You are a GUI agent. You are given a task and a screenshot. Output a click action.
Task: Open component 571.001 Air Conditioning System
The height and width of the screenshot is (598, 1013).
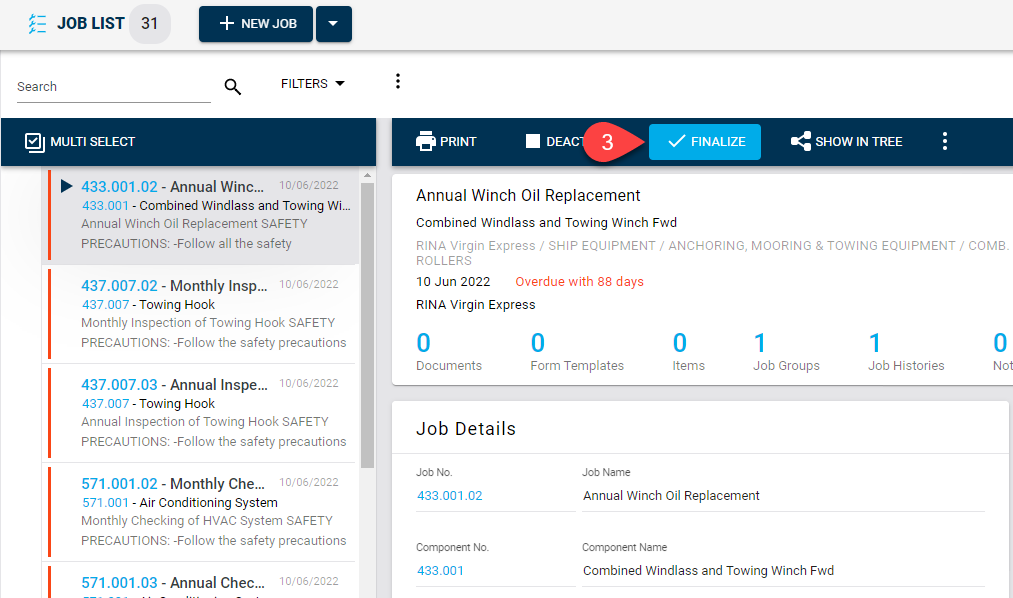pyautogui.click(x=180, y=502)
